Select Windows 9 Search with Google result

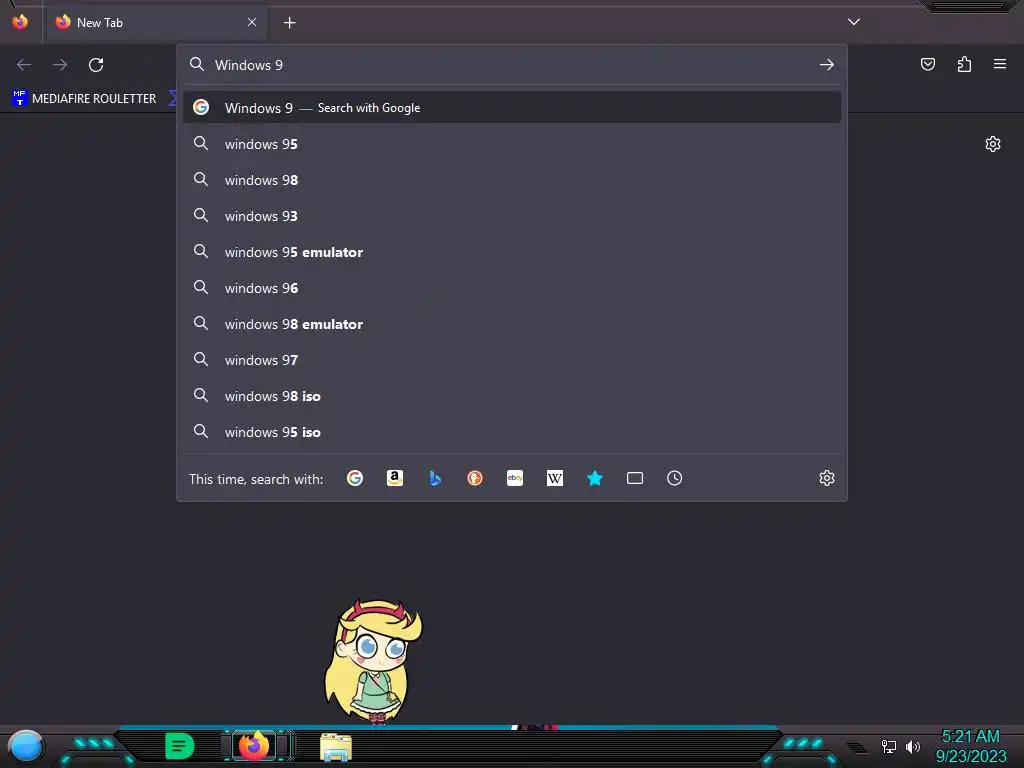click(512, 108)
